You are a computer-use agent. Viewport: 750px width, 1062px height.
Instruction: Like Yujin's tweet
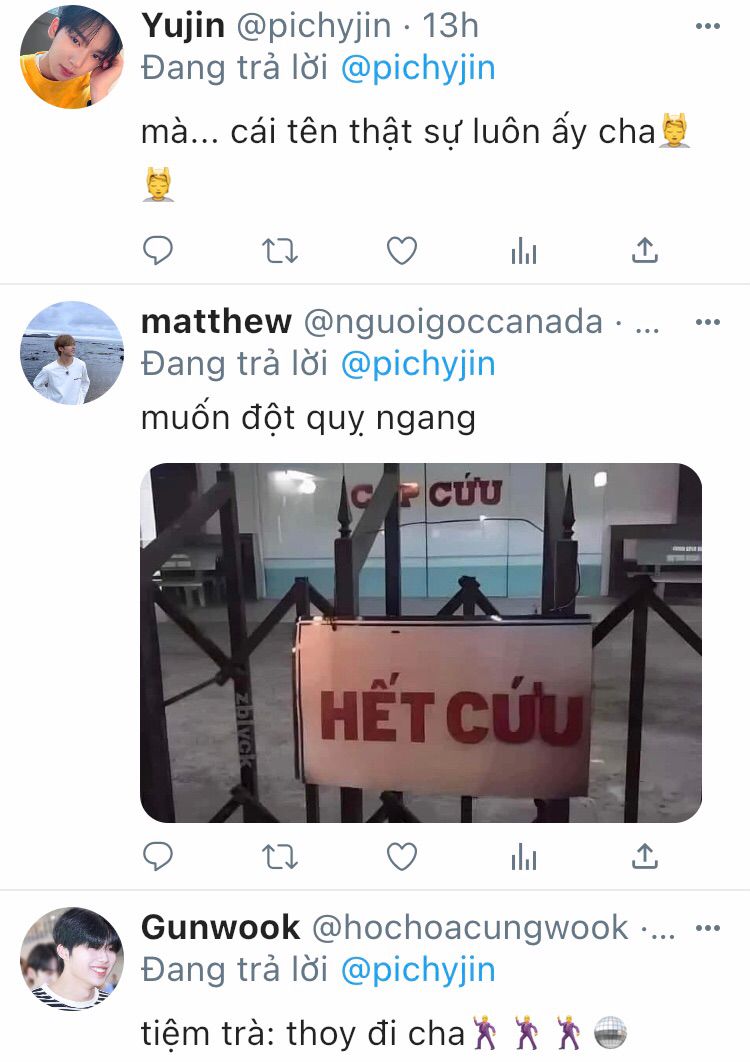pos(402,251)
